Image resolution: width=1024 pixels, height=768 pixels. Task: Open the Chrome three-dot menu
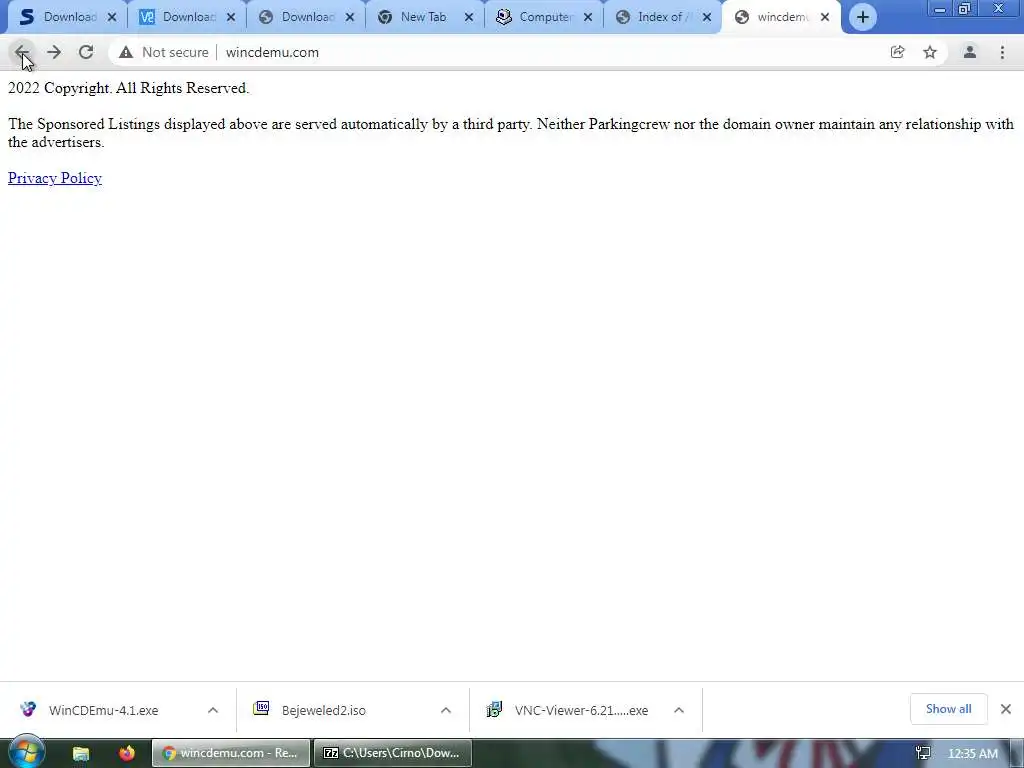pyautogui.click(x=1002, y=52)
